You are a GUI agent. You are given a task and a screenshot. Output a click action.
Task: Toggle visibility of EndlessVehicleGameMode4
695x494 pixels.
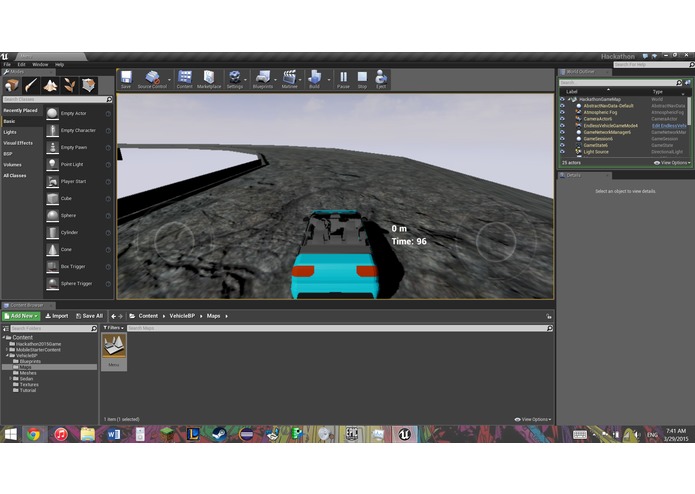pyautogui.click(x=562, y=125)
